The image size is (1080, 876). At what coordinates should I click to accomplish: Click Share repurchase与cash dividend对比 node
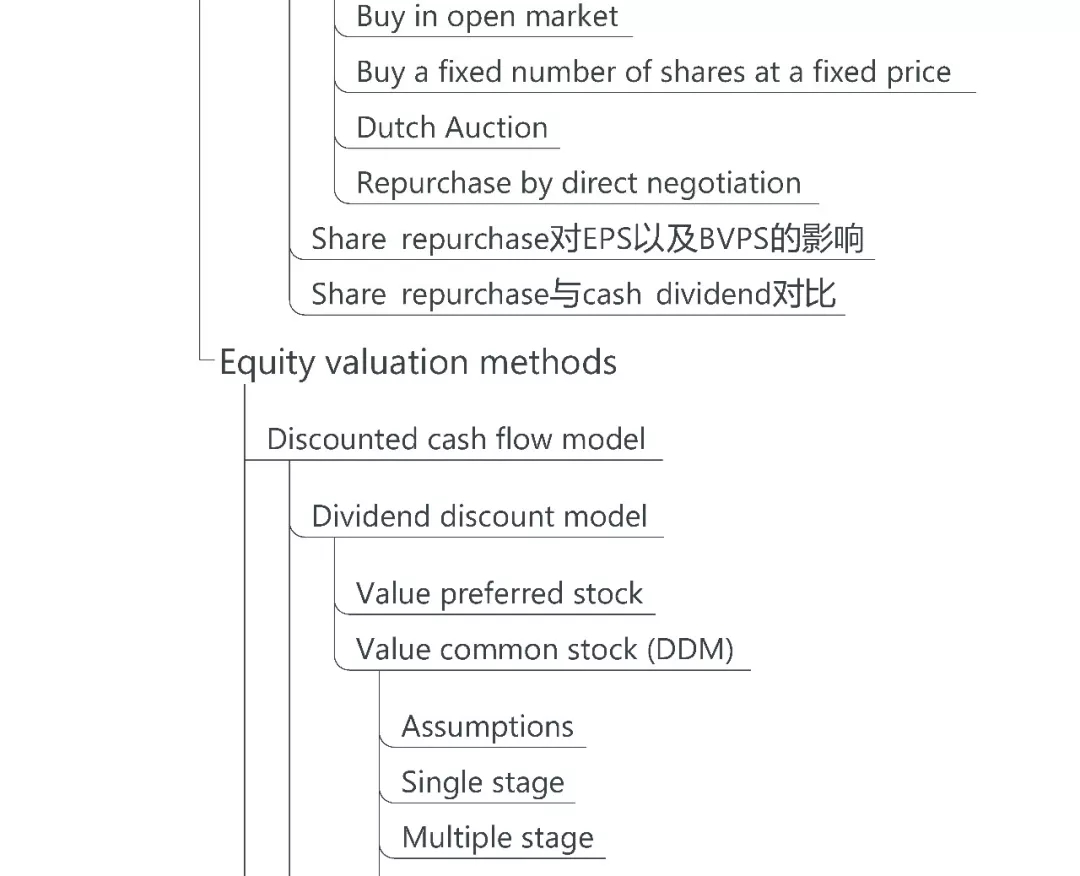tap(573, 294)
